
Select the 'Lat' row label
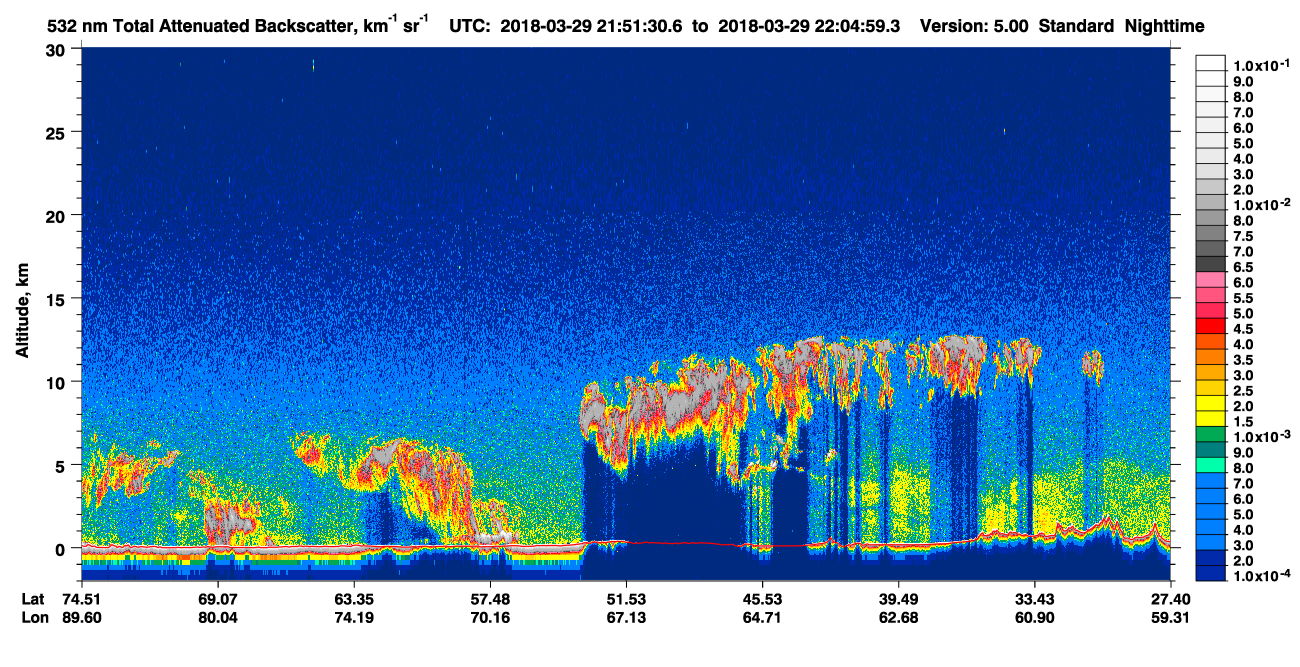(x=33, y=599)
